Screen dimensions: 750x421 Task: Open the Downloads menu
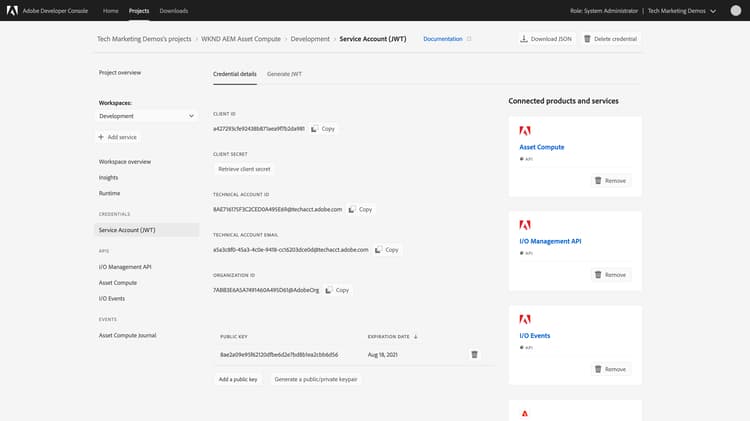pos(174,11)
